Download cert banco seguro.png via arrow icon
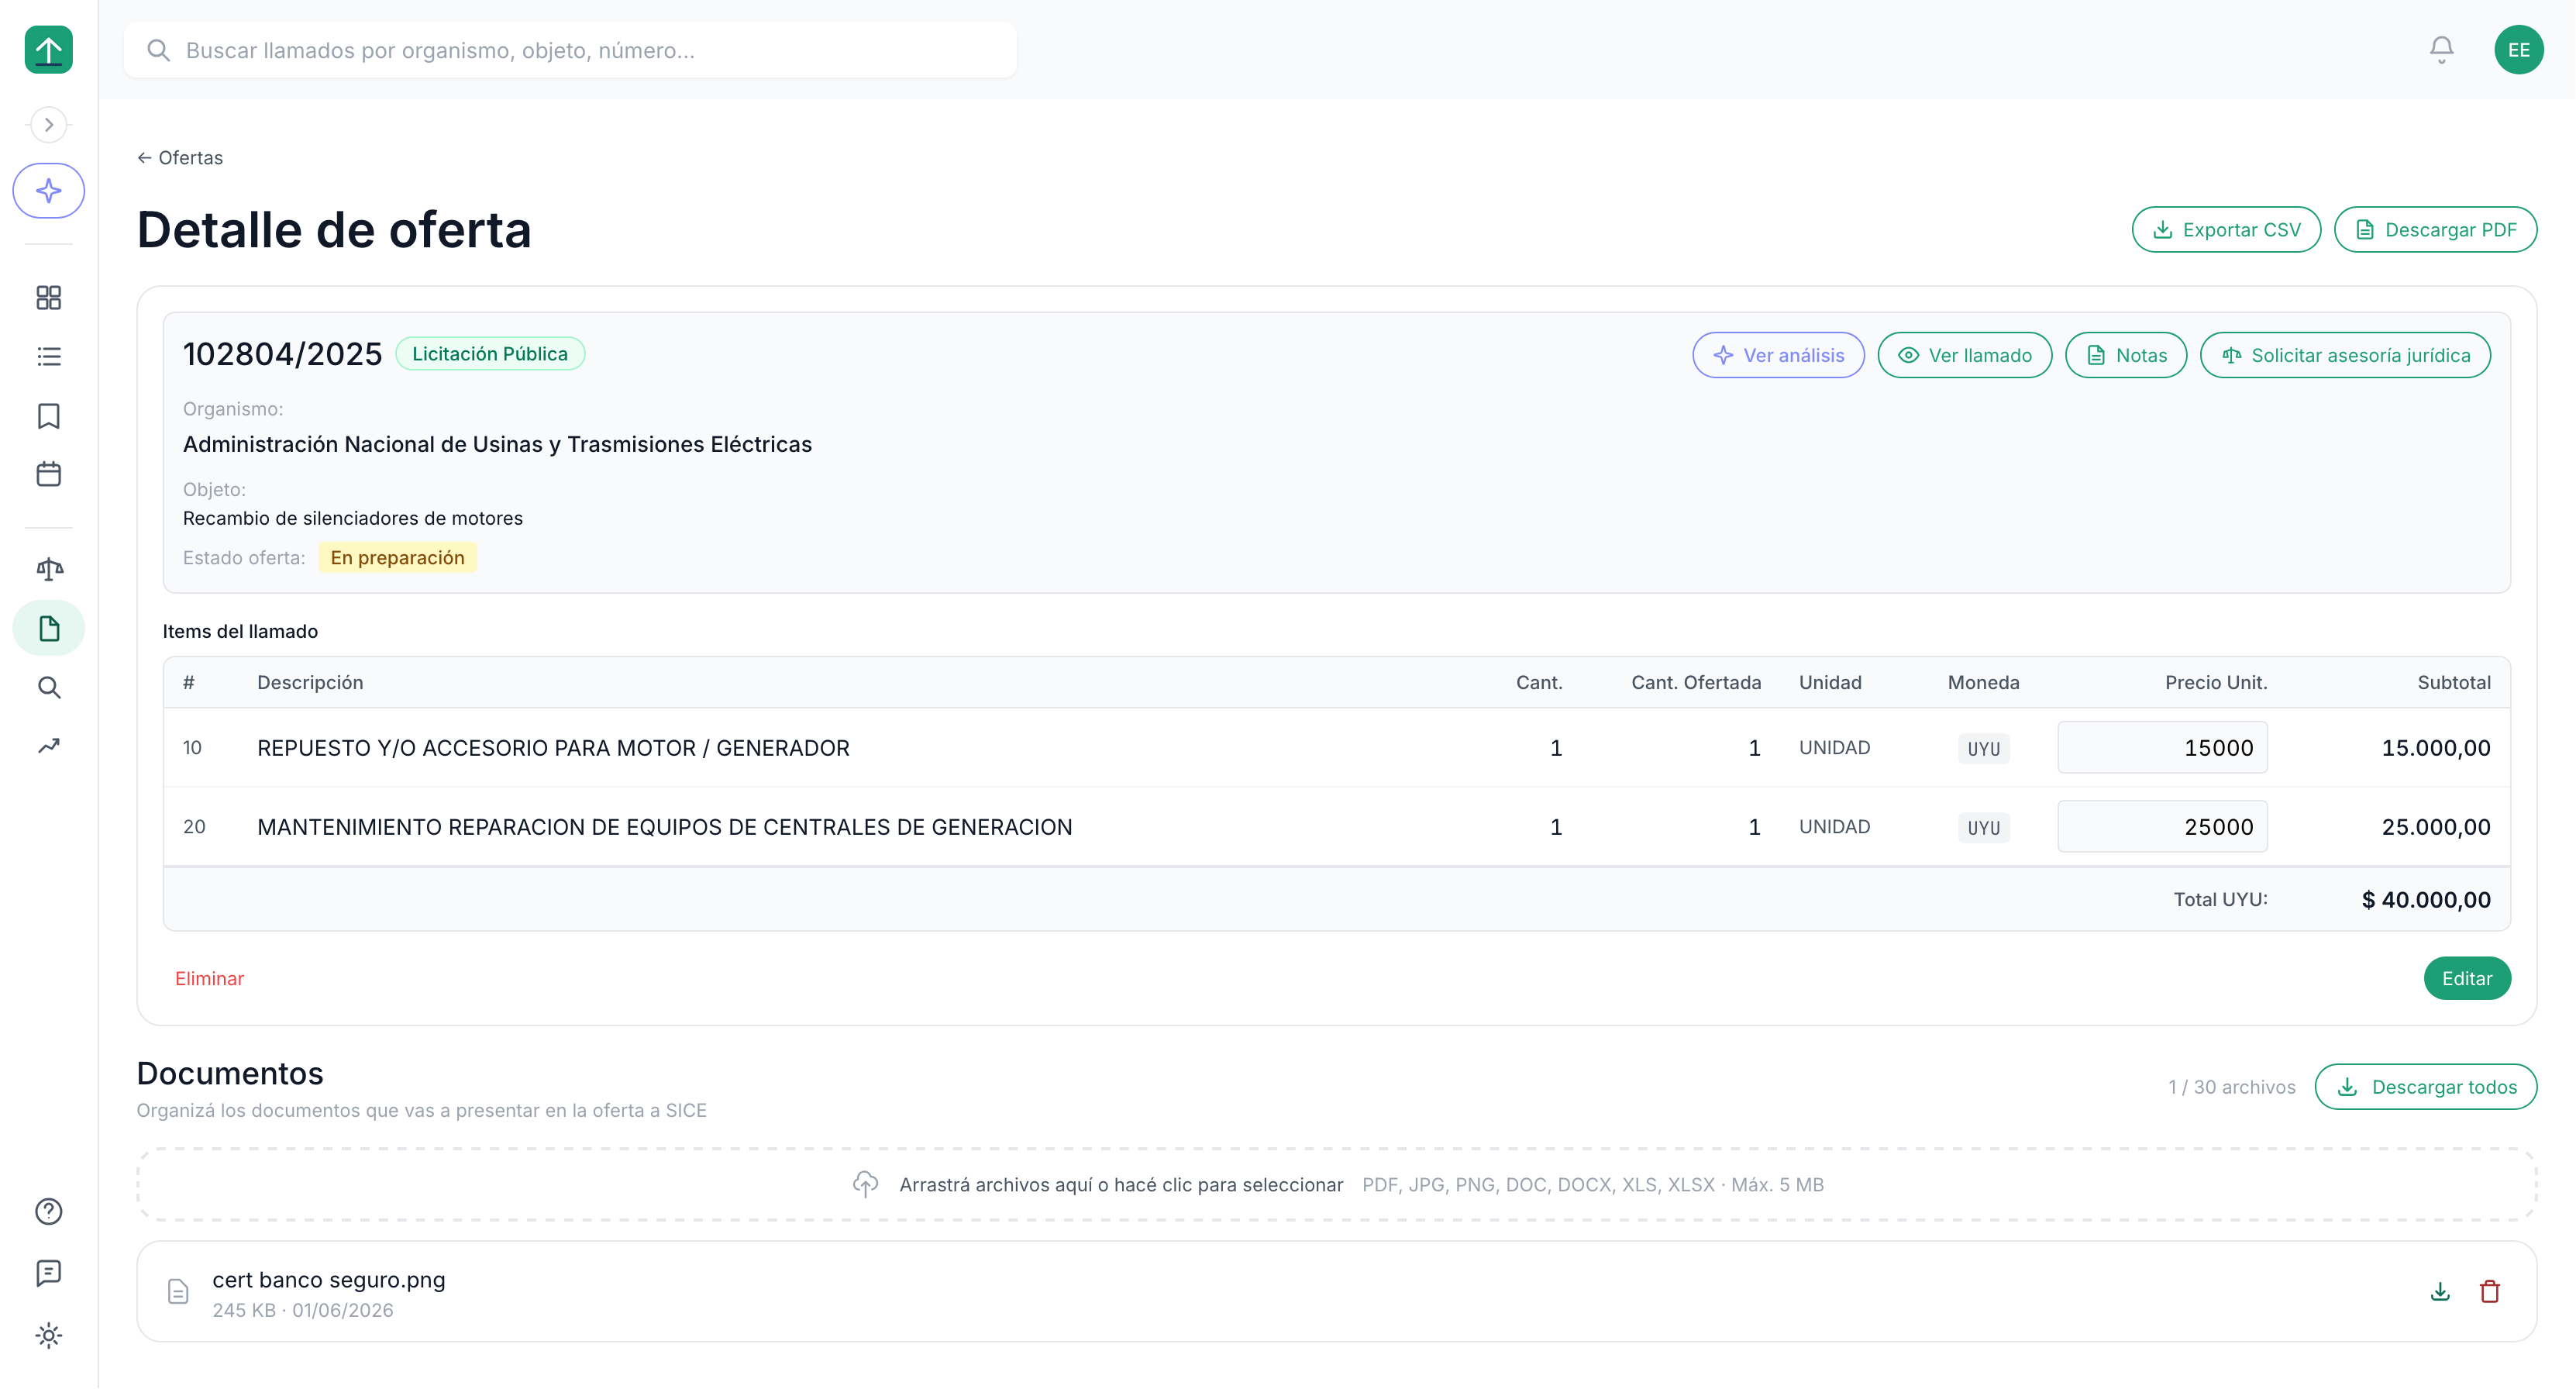The width and height of the screenshot is (2576, 1389). (x=2439, y=1291)
